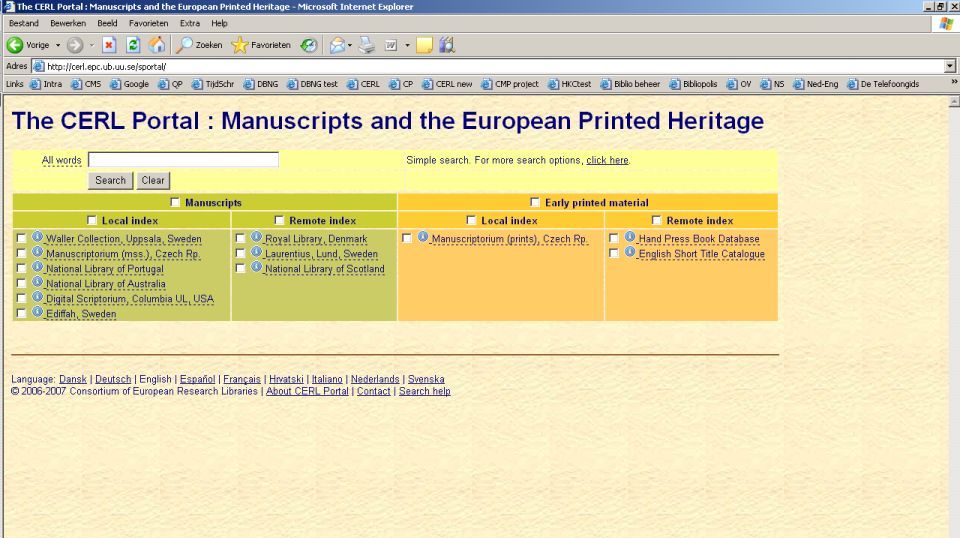Open the Bewerken menu
Image resolution: width=960 pixels, height=538 pixels.
pyautogui.click(x=68, y=23)
